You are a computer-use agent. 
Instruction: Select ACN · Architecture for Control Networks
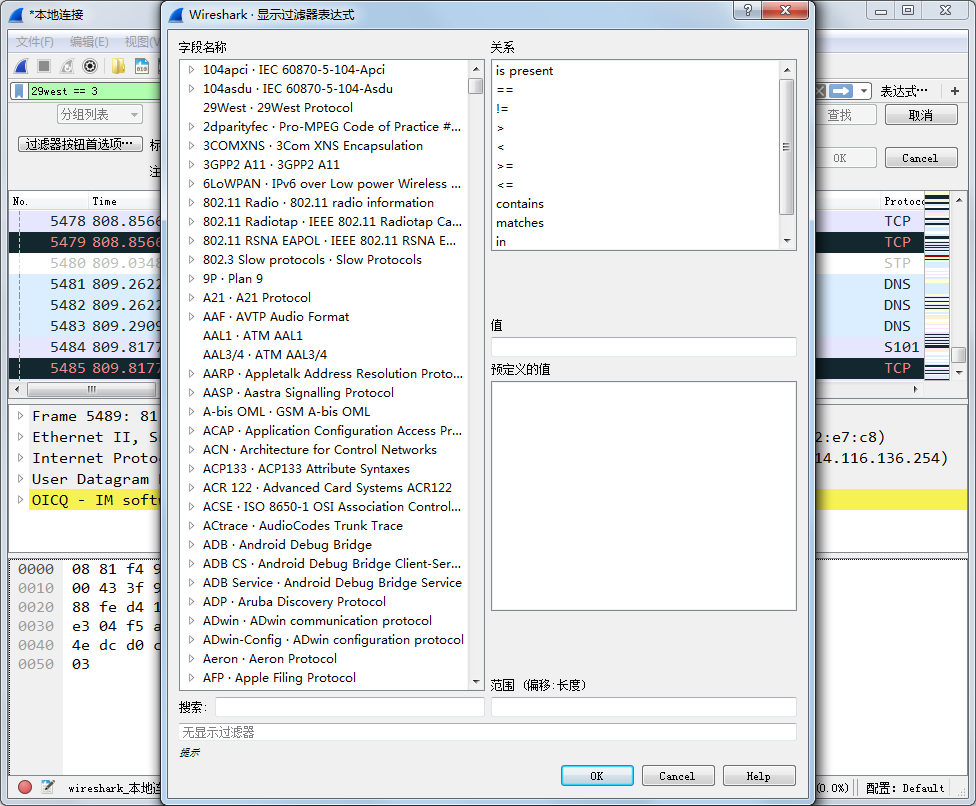pyautogui.click(x=320, y=449)
